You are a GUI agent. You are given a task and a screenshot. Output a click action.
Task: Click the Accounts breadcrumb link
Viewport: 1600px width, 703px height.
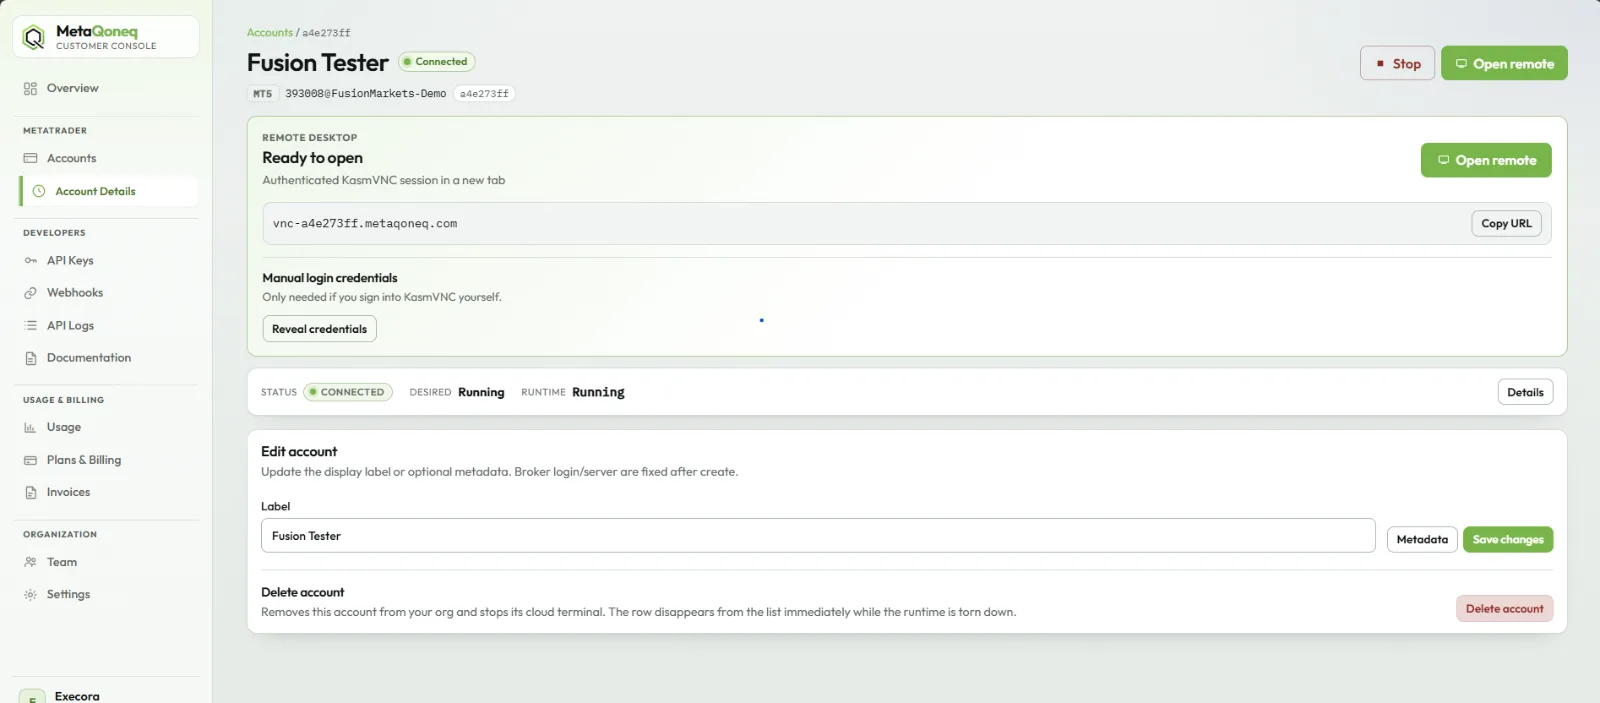click(270, 33)
